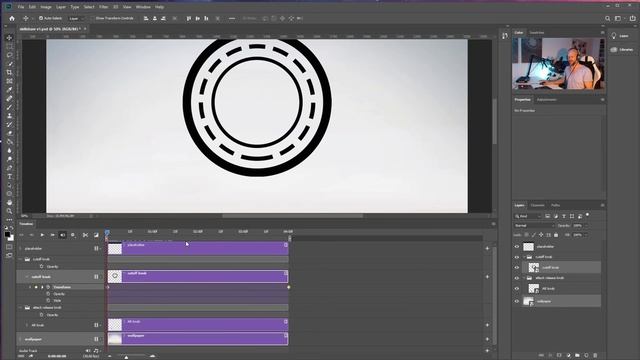Image resolution: width=640 pixels, height=360 pixels.
Task: Select the Rectangular Marquee tool
Action: (x=9, y=47)
